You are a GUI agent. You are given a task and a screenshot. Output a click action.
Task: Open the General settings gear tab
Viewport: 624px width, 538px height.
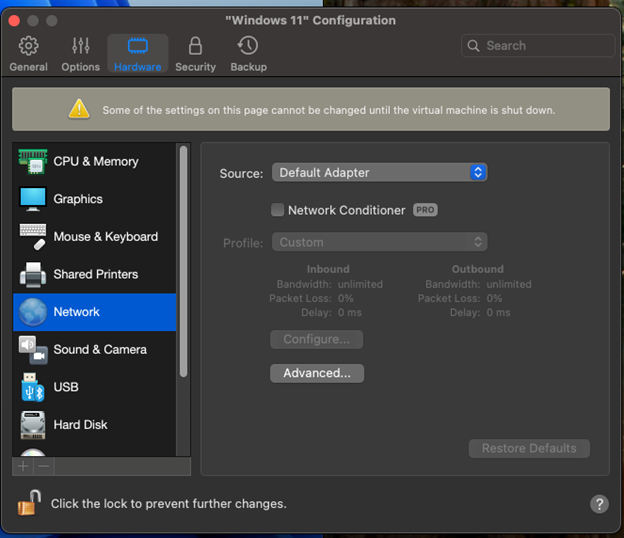coord(28,54)
